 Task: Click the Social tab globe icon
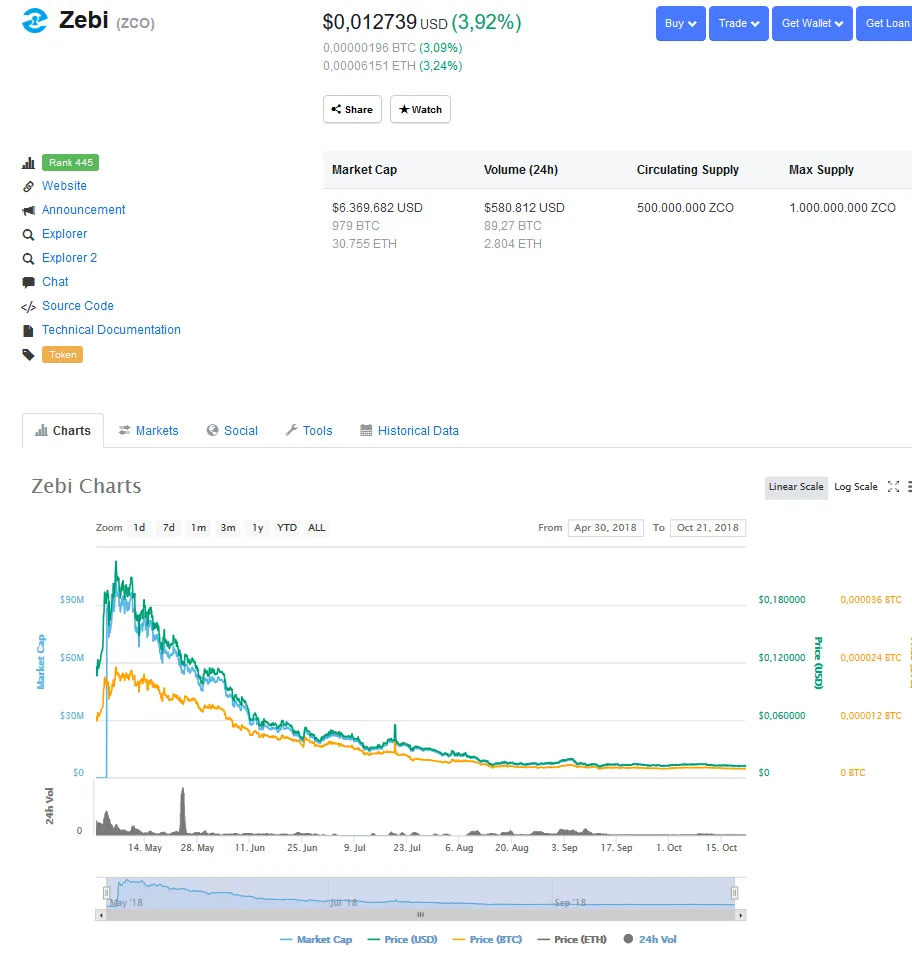[212, 430]
